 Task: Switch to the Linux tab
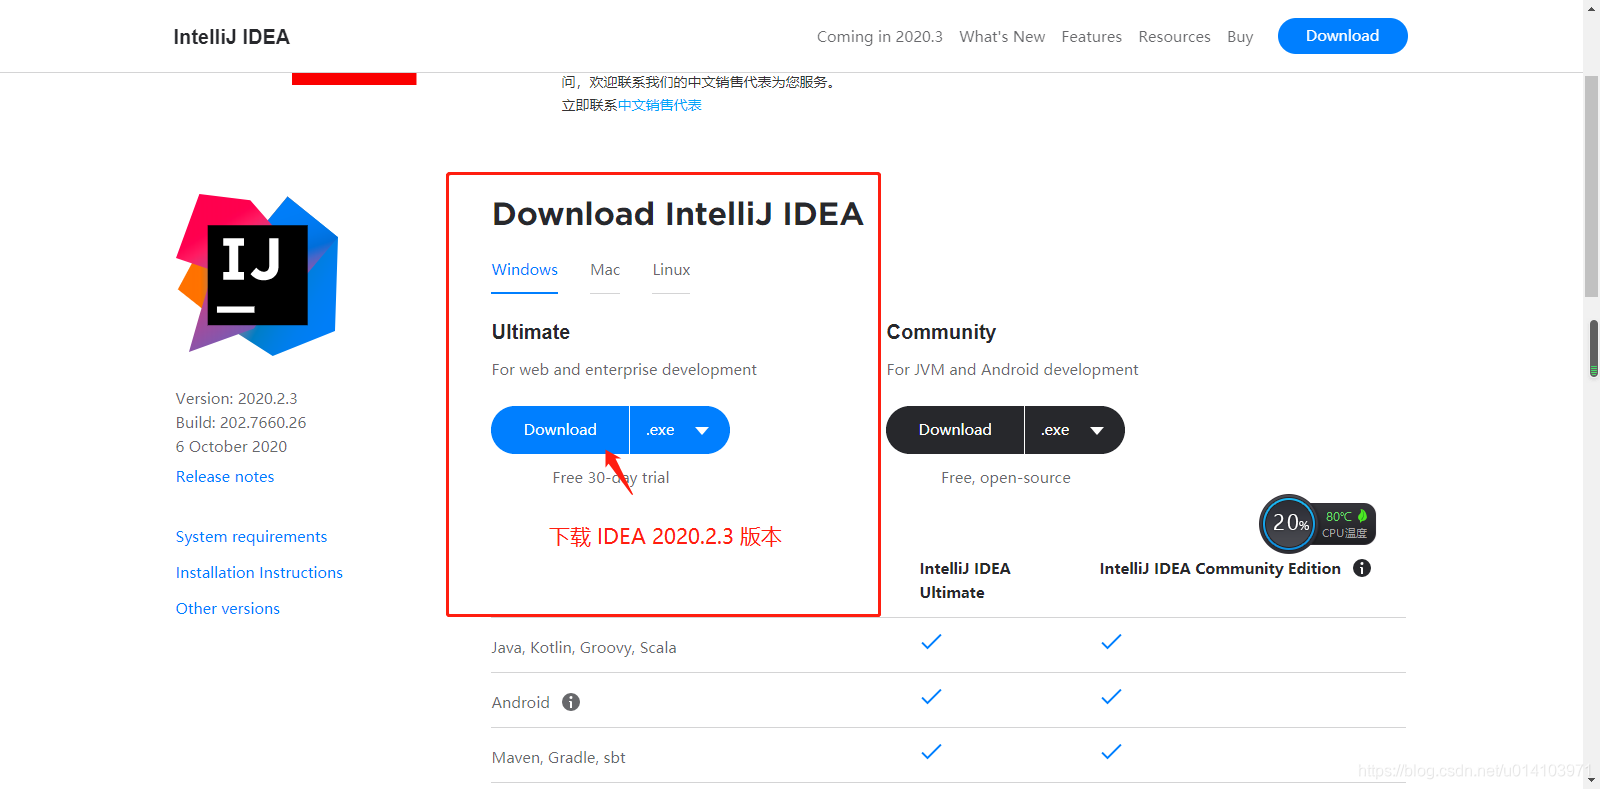[x=671, y=270]
